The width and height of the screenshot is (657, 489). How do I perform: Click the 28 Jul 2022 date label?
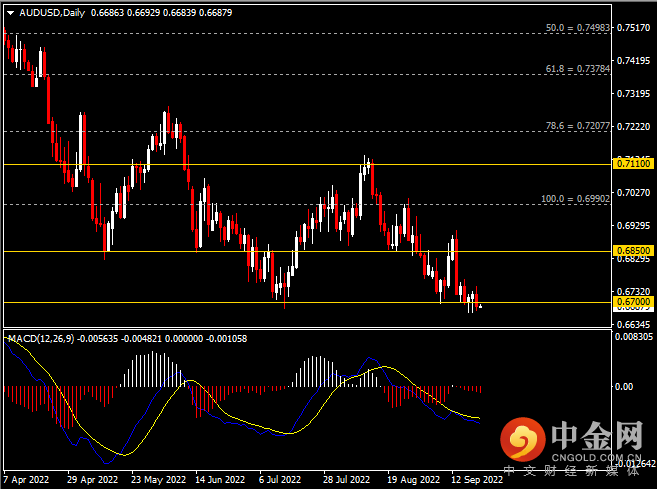coord(347,479)
